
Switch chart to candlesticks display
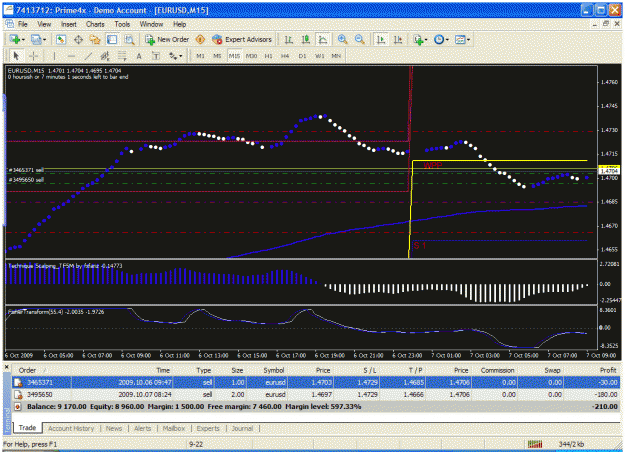306,39
